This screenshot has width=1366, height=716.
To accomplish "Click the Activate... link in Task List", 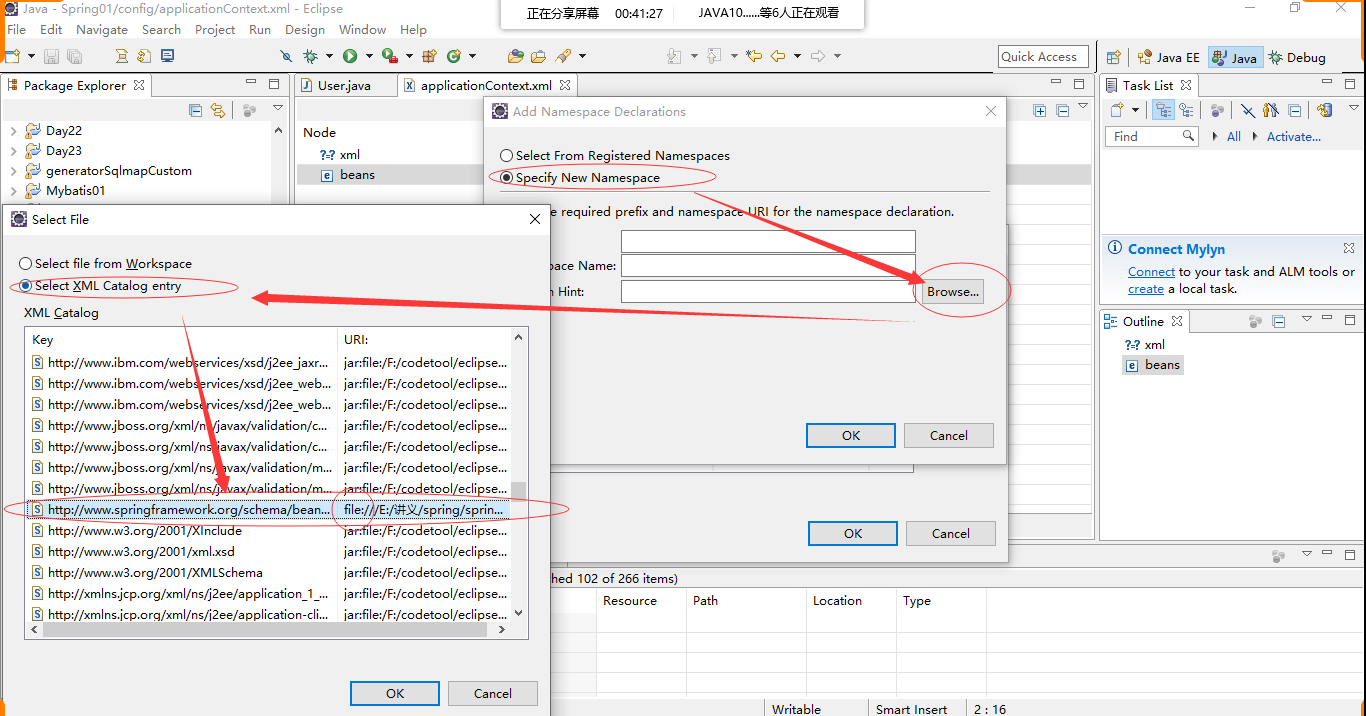I will pyautogui.click(x=1294, y=137).
